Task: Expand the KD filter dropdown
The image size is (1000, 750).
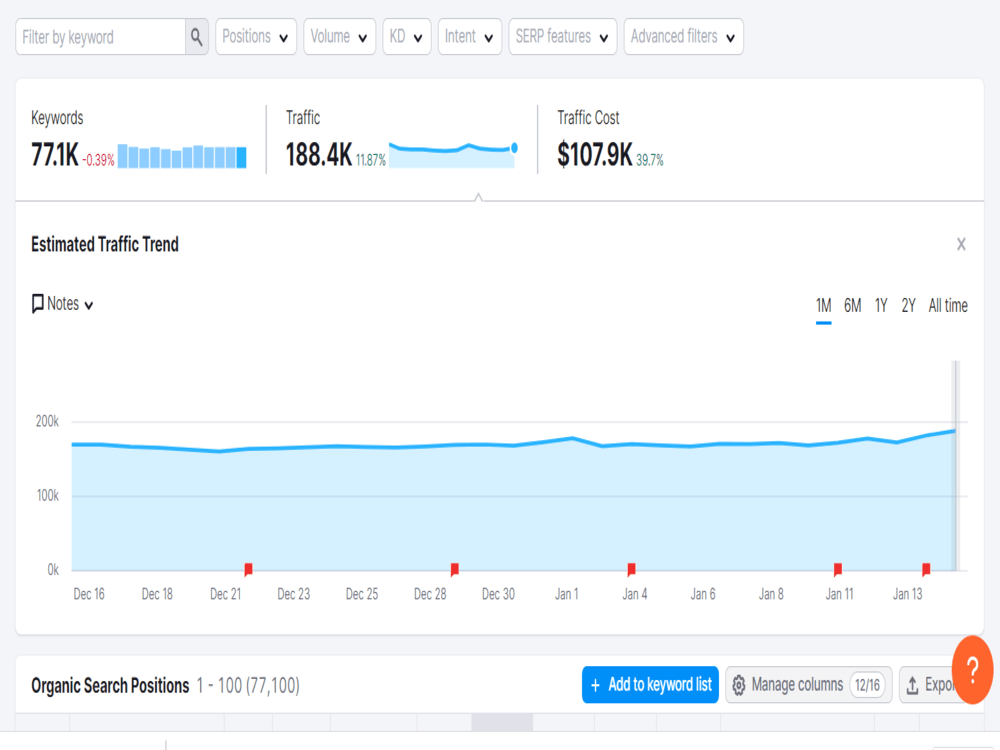Action: click(x=407, y=37)
